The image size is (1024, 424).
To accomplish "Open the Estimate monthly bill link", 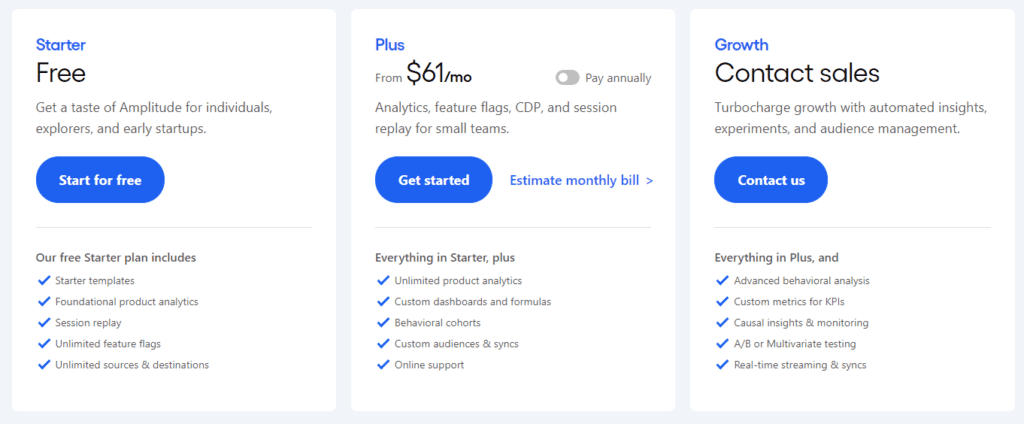I will pyautogui.click(x=581, y=180).
